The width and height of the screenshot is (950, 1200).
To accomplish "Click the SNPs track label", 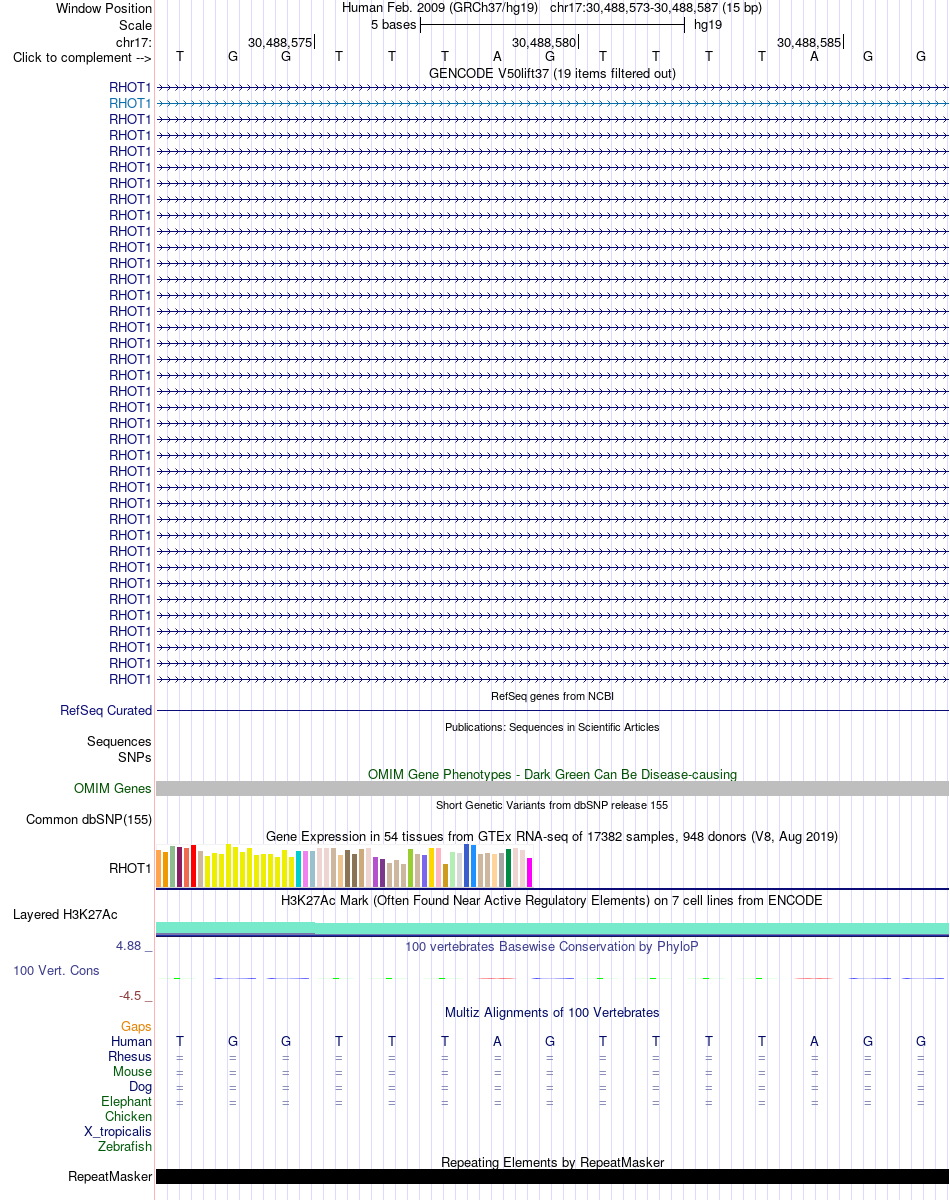I will tap(135, 757).
